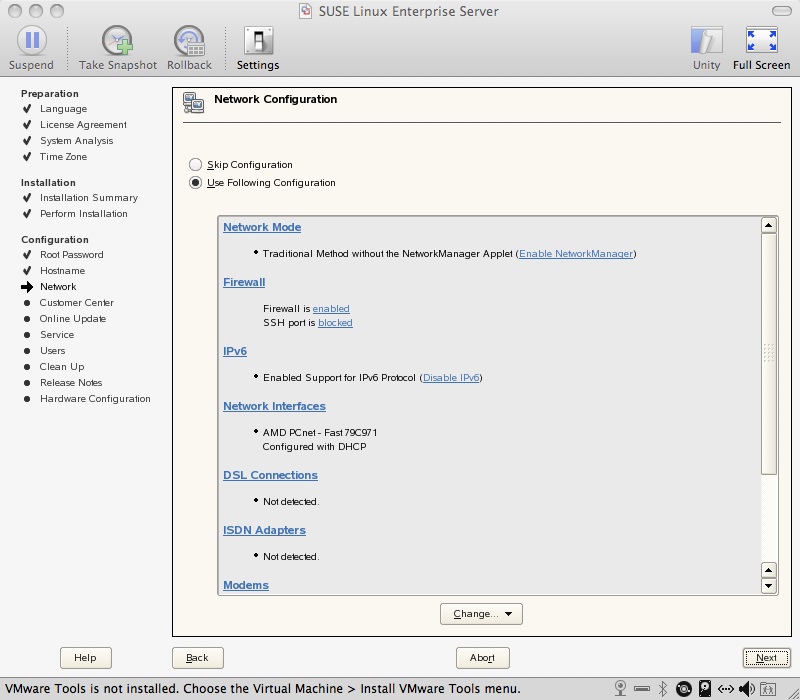This screenshot has height=700, width=800.
Task: Click the System Analysis step
Action: [x=77, y=141]
